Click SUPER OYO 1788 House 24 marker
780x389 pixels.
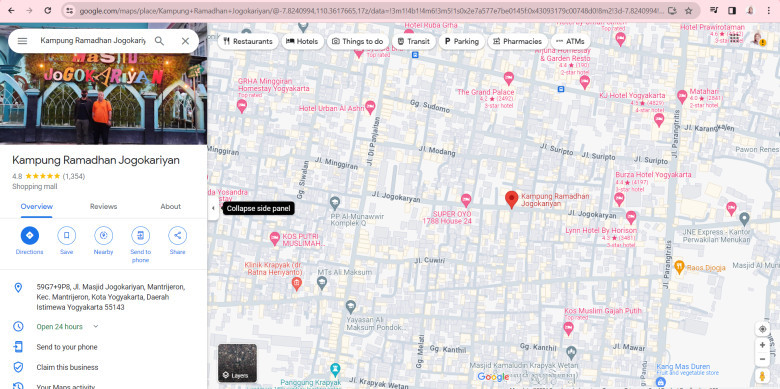tap(466, 200)
